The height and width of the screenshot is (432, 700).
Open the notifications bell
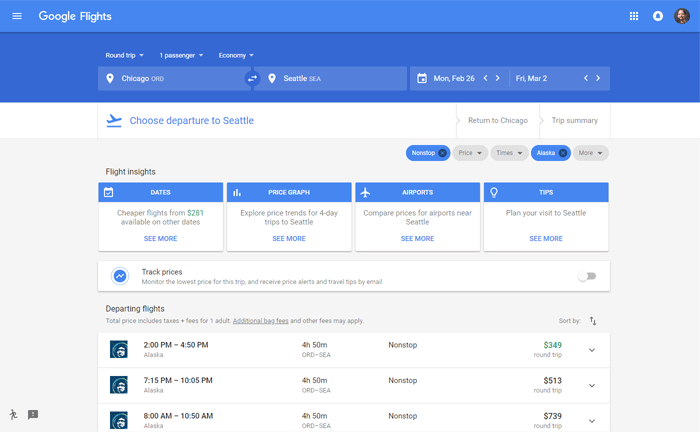658,16
